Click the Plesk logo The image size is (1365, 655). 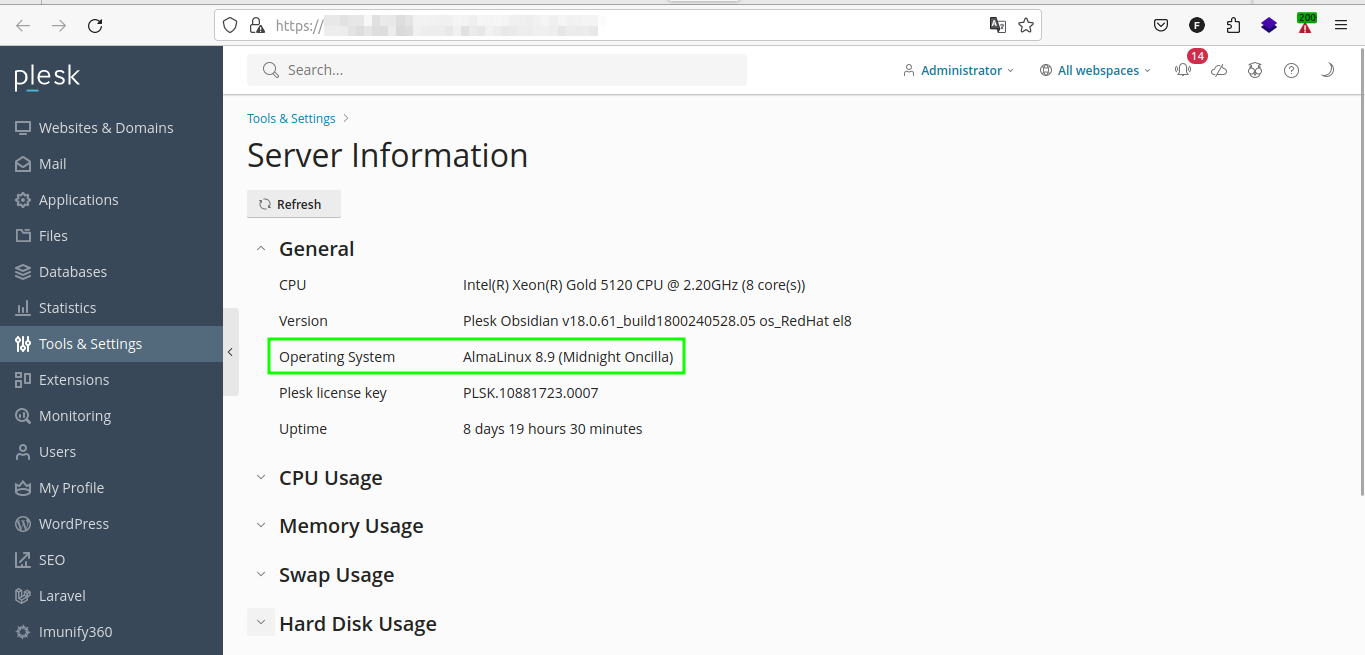point(47,77)
